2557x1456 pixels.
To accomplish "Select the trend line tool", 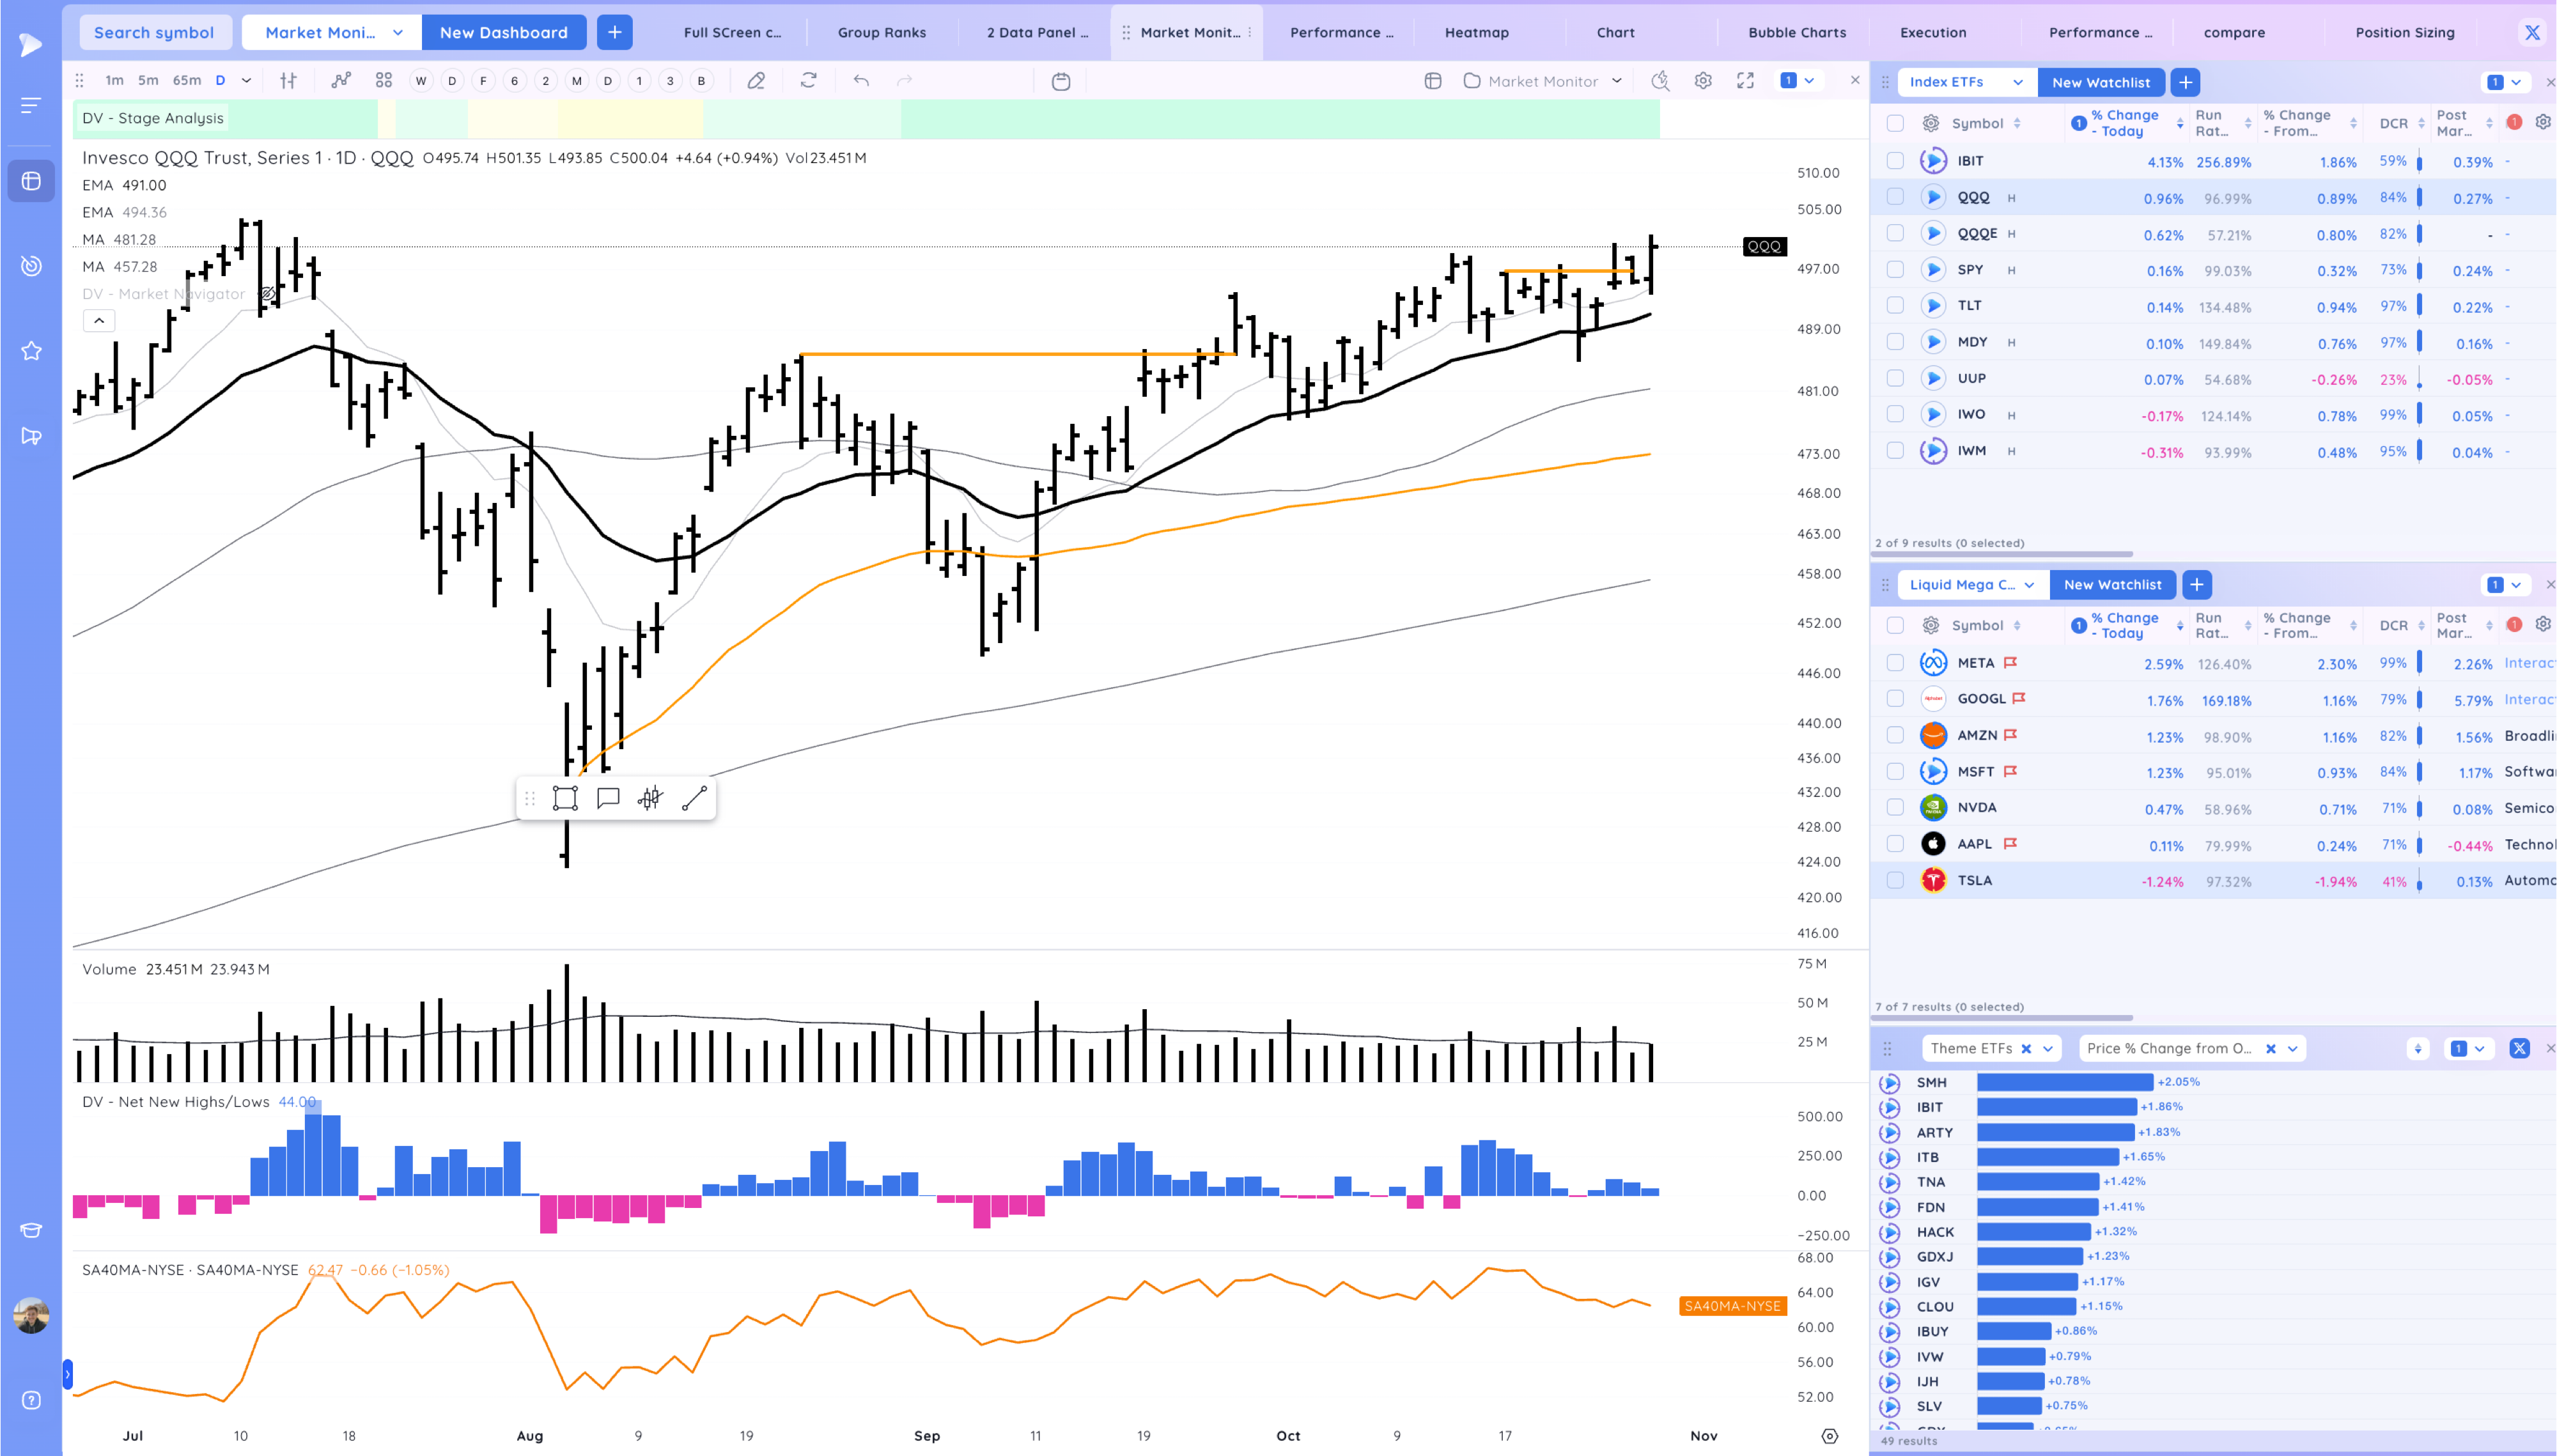I will (694, 798).
